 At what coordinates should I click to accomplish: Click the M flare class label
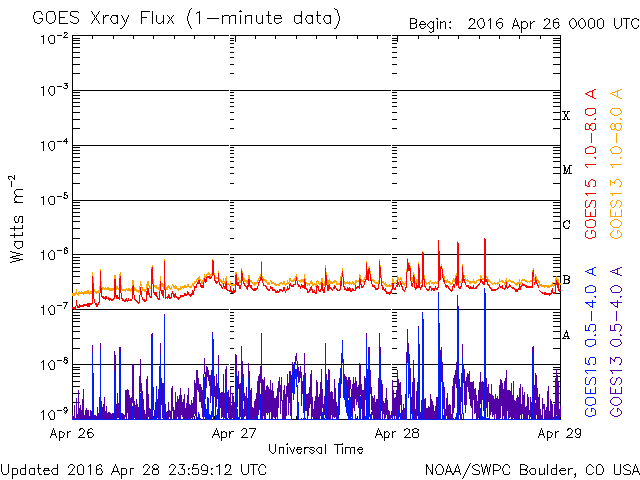pyautogui.click(x=566, y=170)
